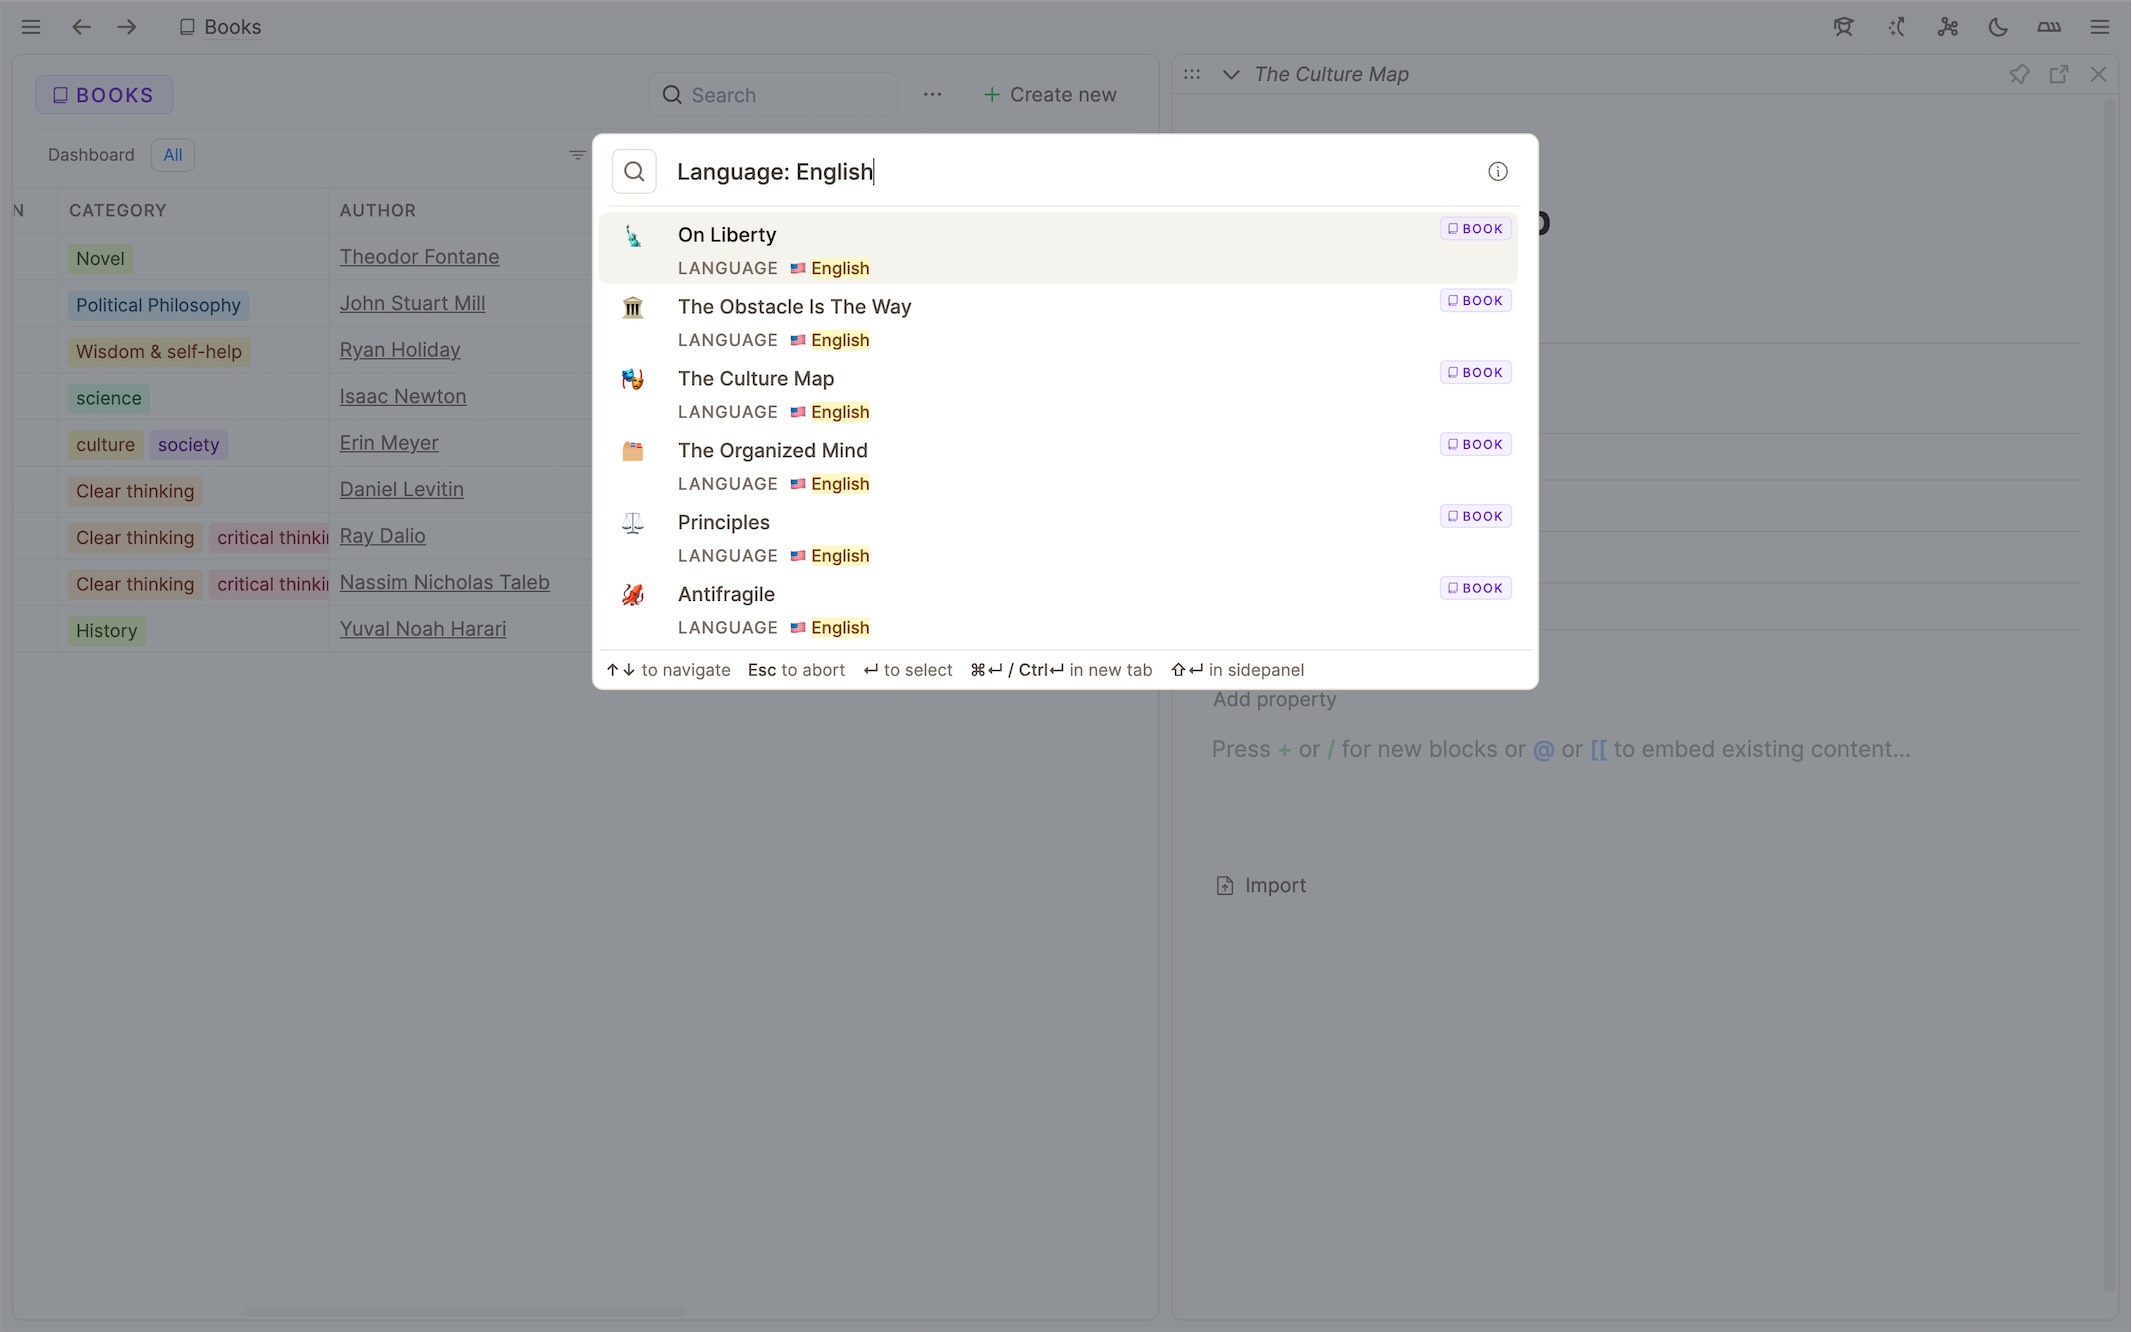Open author Theodor Fontane link
This screenshot has height=1332, width=2132.
[x=419, y=257]
